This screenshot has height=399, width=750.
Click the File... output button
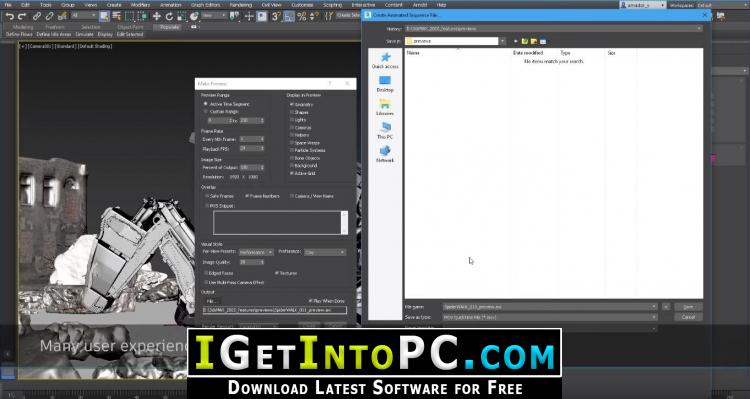pyautogui.click(x=213, y=301)
